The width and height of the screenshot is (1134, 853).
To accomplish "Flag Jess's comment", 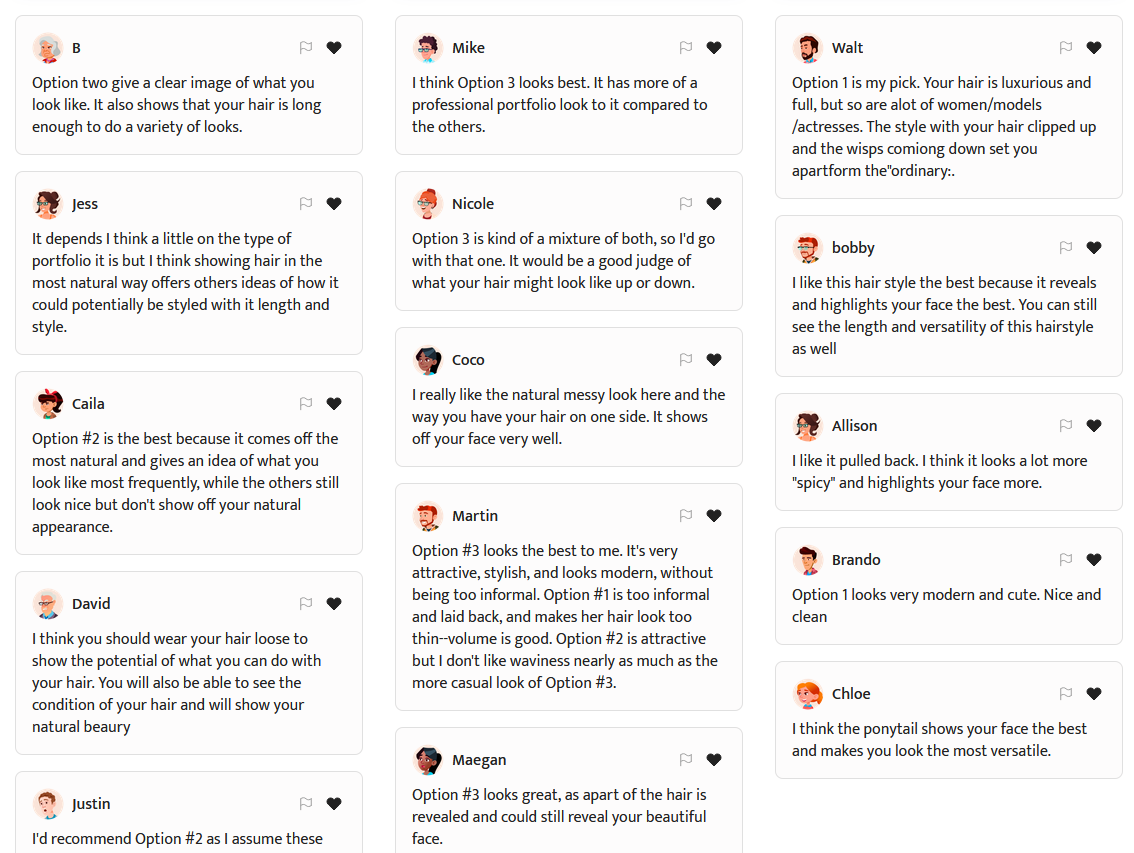I will 306,204.
